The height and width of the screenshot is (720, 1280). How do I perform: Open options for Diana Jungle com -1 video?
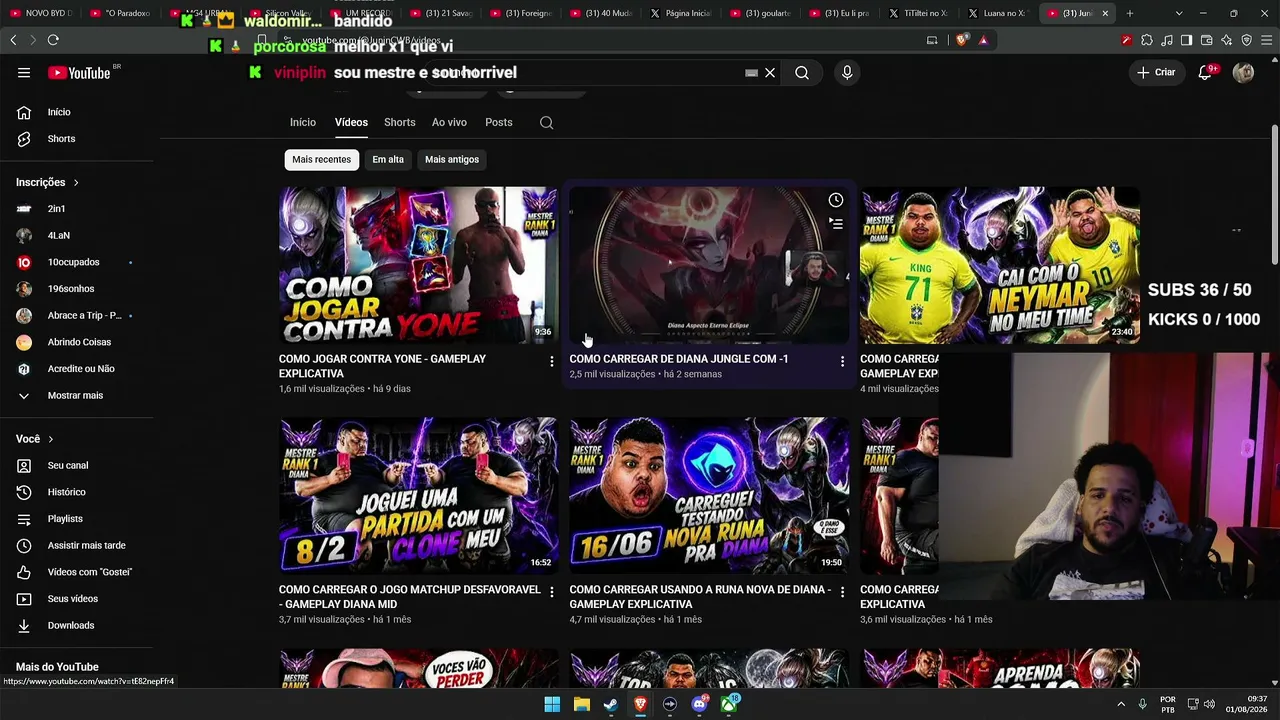[842, 361]
